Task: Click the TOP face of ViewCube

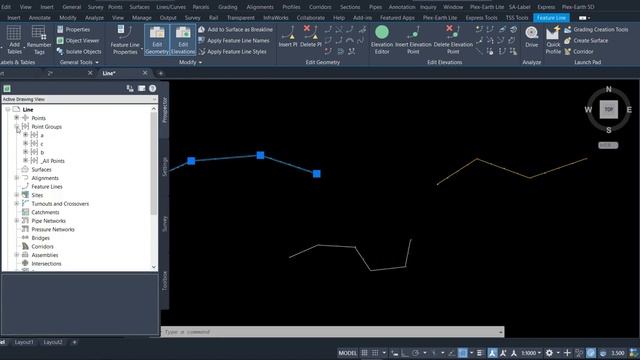Action: point(608,109)
